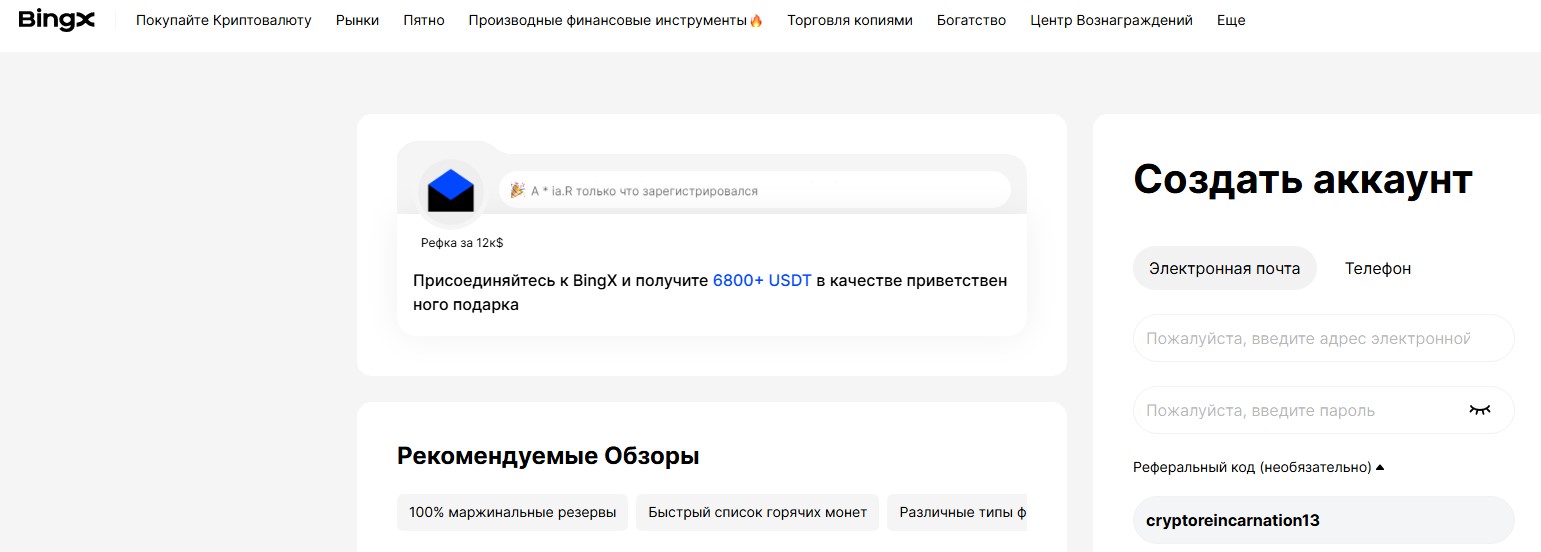Focus the email address input field
Viewport: 1541px width, 552px height.
[x=1324, y=338]
